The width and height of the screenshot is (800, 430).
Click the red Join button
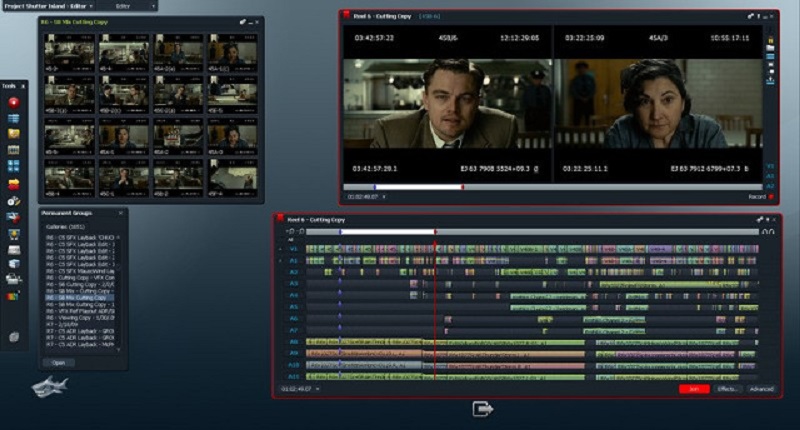[x=693, y=388]
